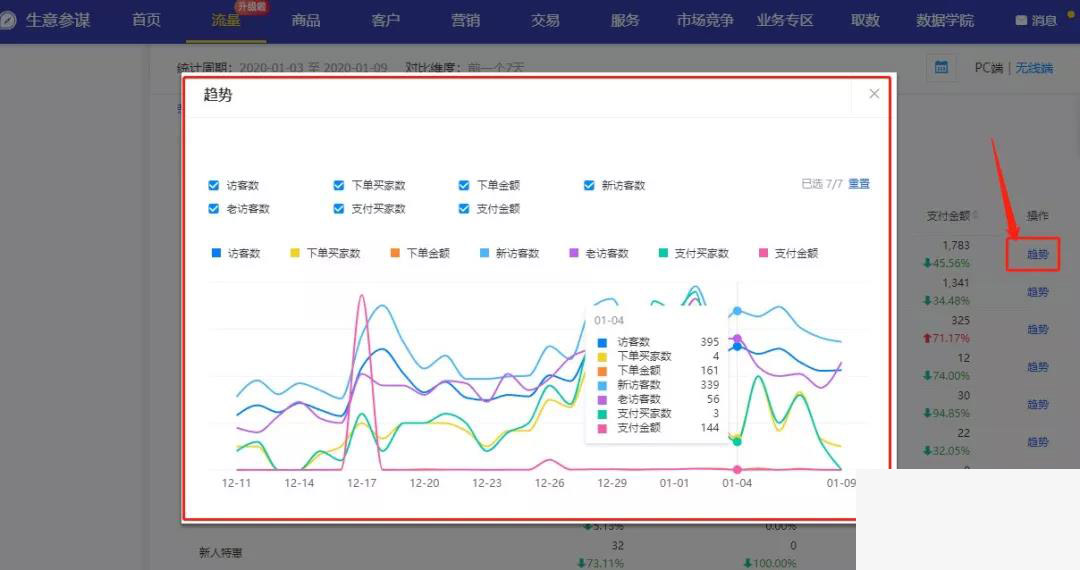1080x570 pixels.
Task: Toggle 支付买家数 legend series marker
Action: tap(663, 253)
